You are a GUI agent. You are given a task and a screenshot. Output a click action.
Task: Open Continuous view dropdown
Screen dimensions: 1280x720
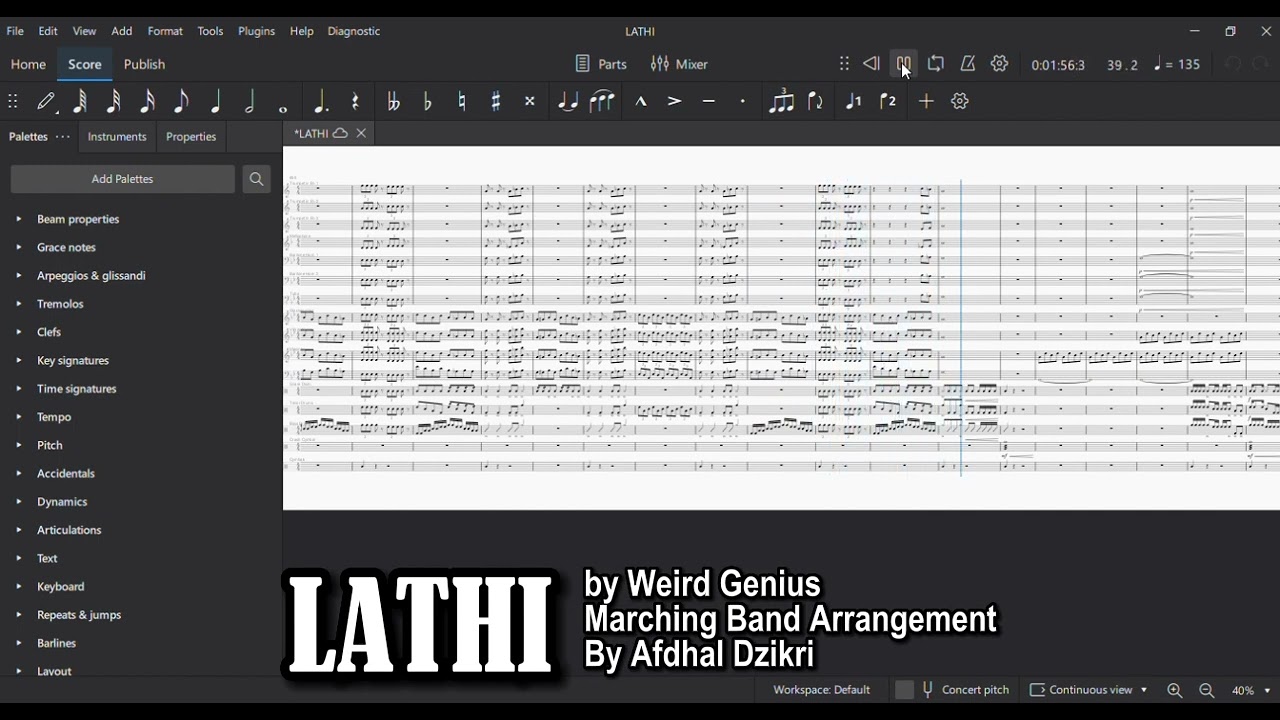point(1088,690)
